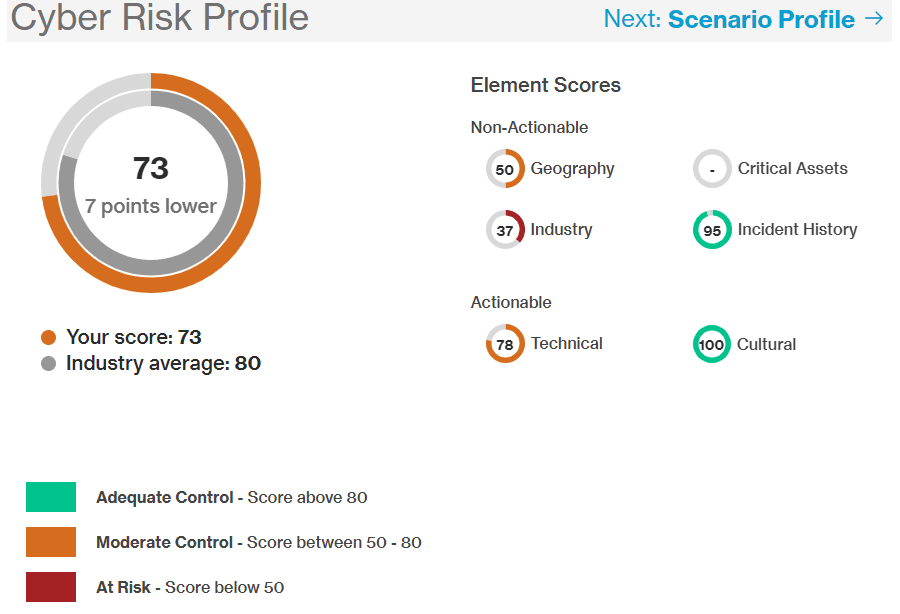Screen dimensions: 900x614
Task: Click the red At Risk swatch
Action: [x=50, y=587]
